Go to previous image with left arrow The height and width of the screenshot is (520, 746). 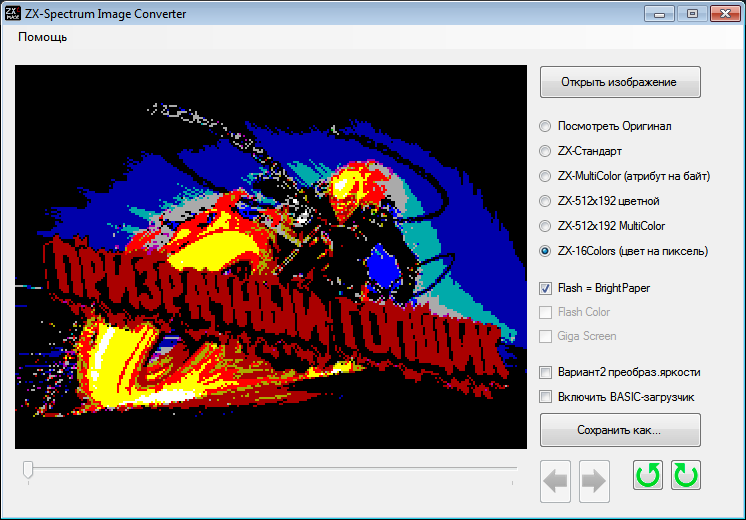555,481
